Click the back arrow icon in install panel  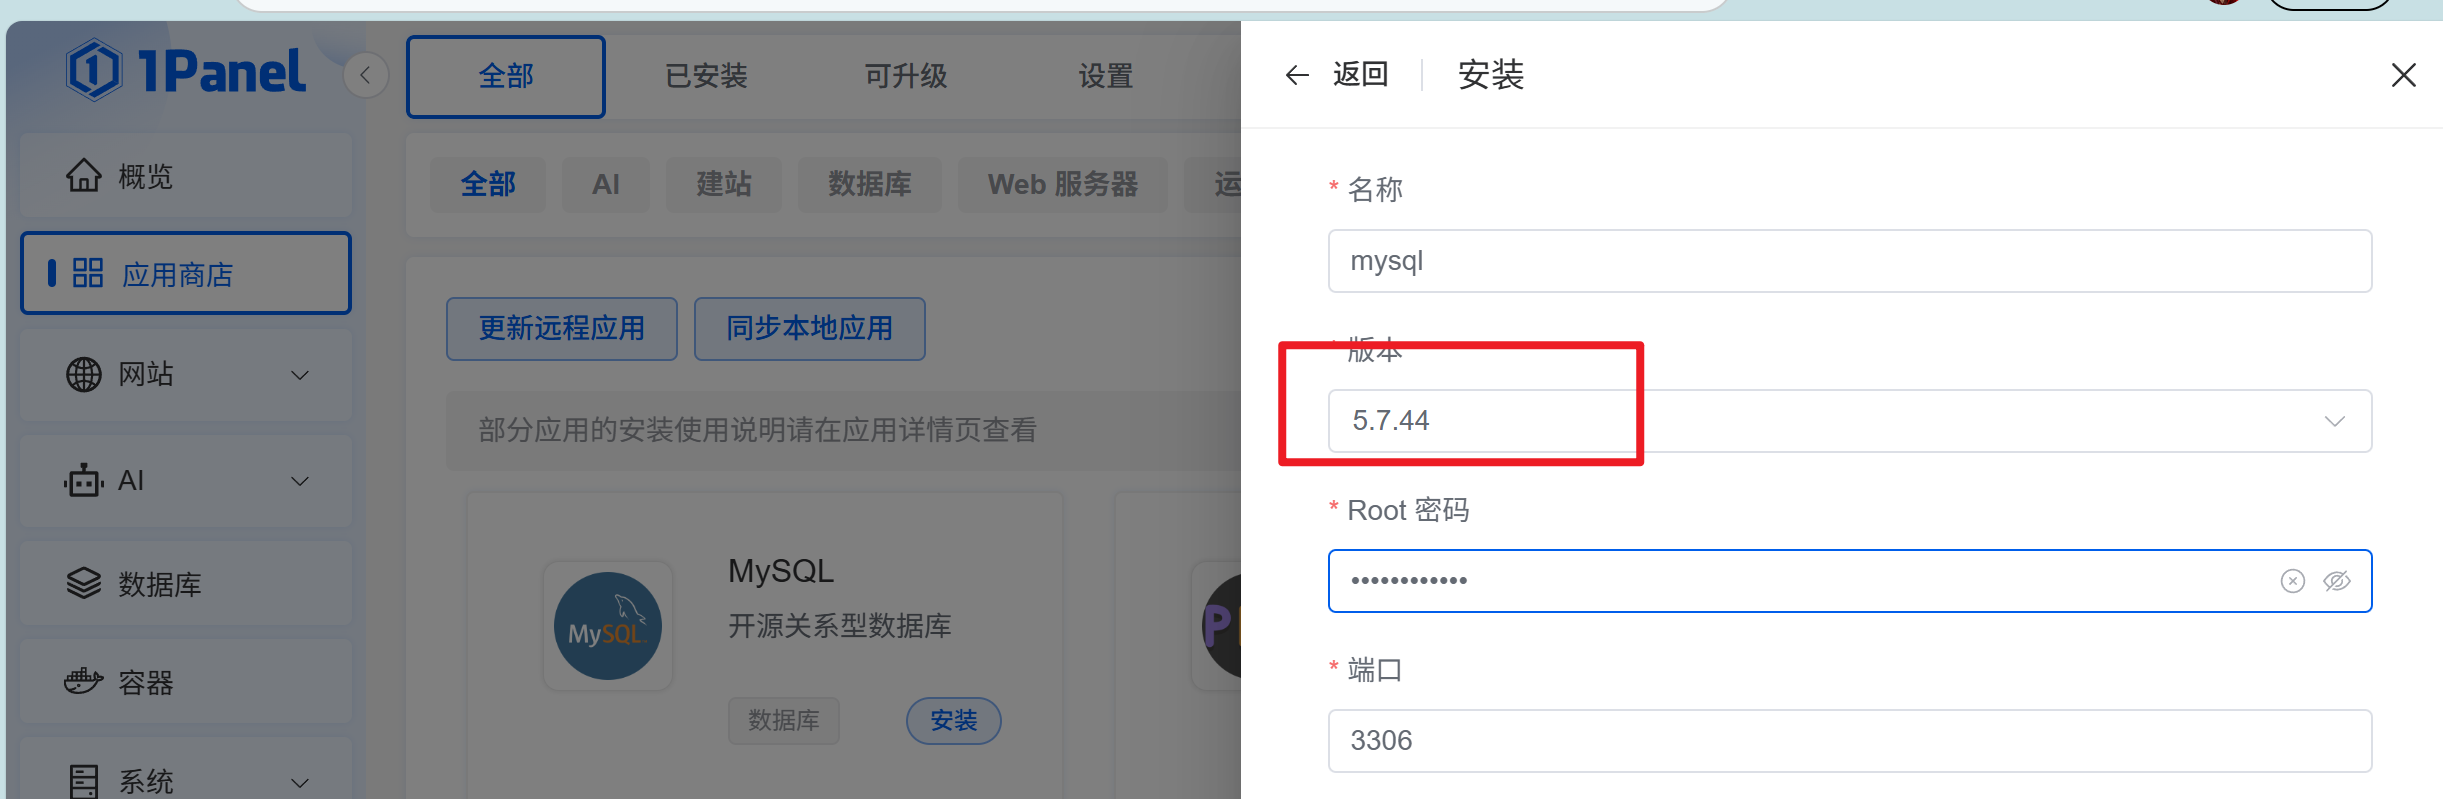(x=1297, y=75)
